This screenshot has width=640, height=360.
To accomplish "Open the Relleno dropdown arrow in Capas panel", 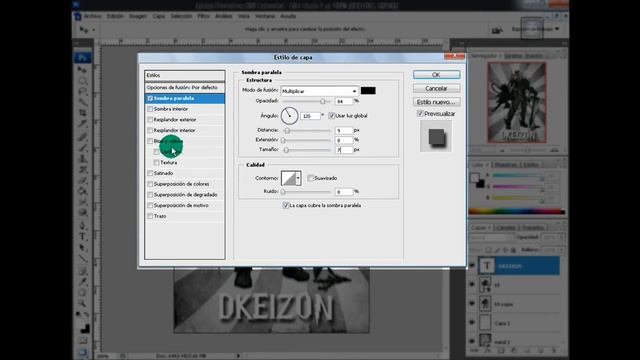I will point(562,249).
